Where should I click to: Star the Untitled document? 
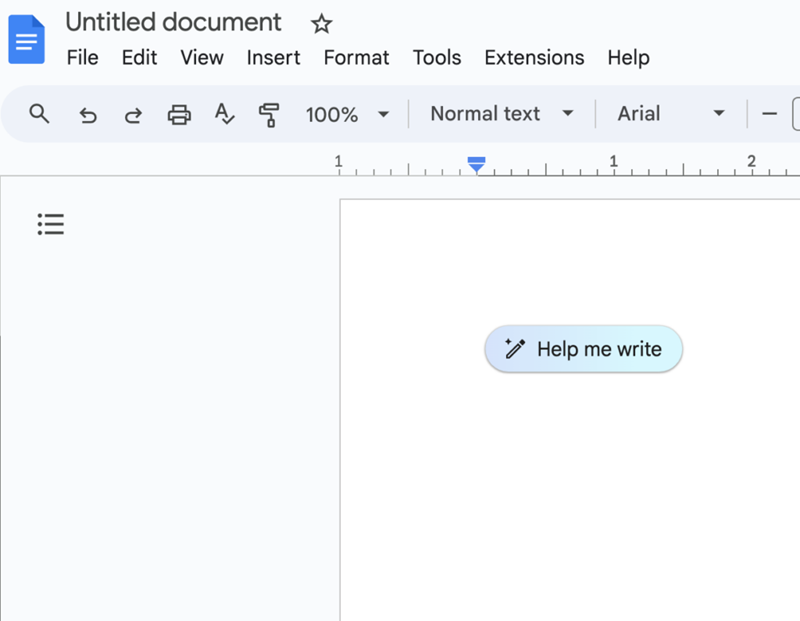tap(320, 22)
